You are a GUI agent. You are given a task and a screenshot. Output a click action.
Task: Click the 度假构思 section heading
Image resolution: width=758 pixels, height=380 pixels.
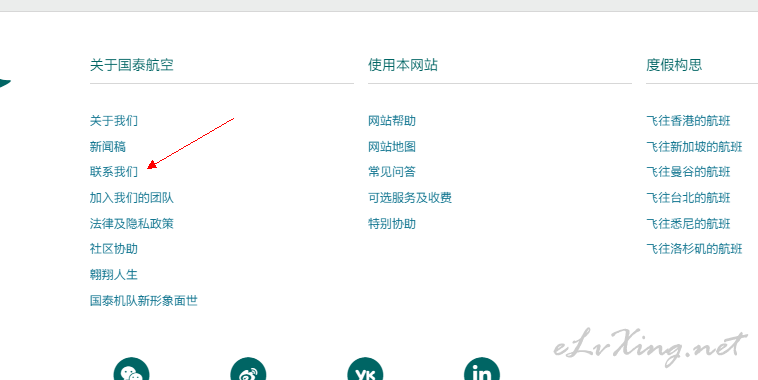pyautogui.click(x=674, y=65)
